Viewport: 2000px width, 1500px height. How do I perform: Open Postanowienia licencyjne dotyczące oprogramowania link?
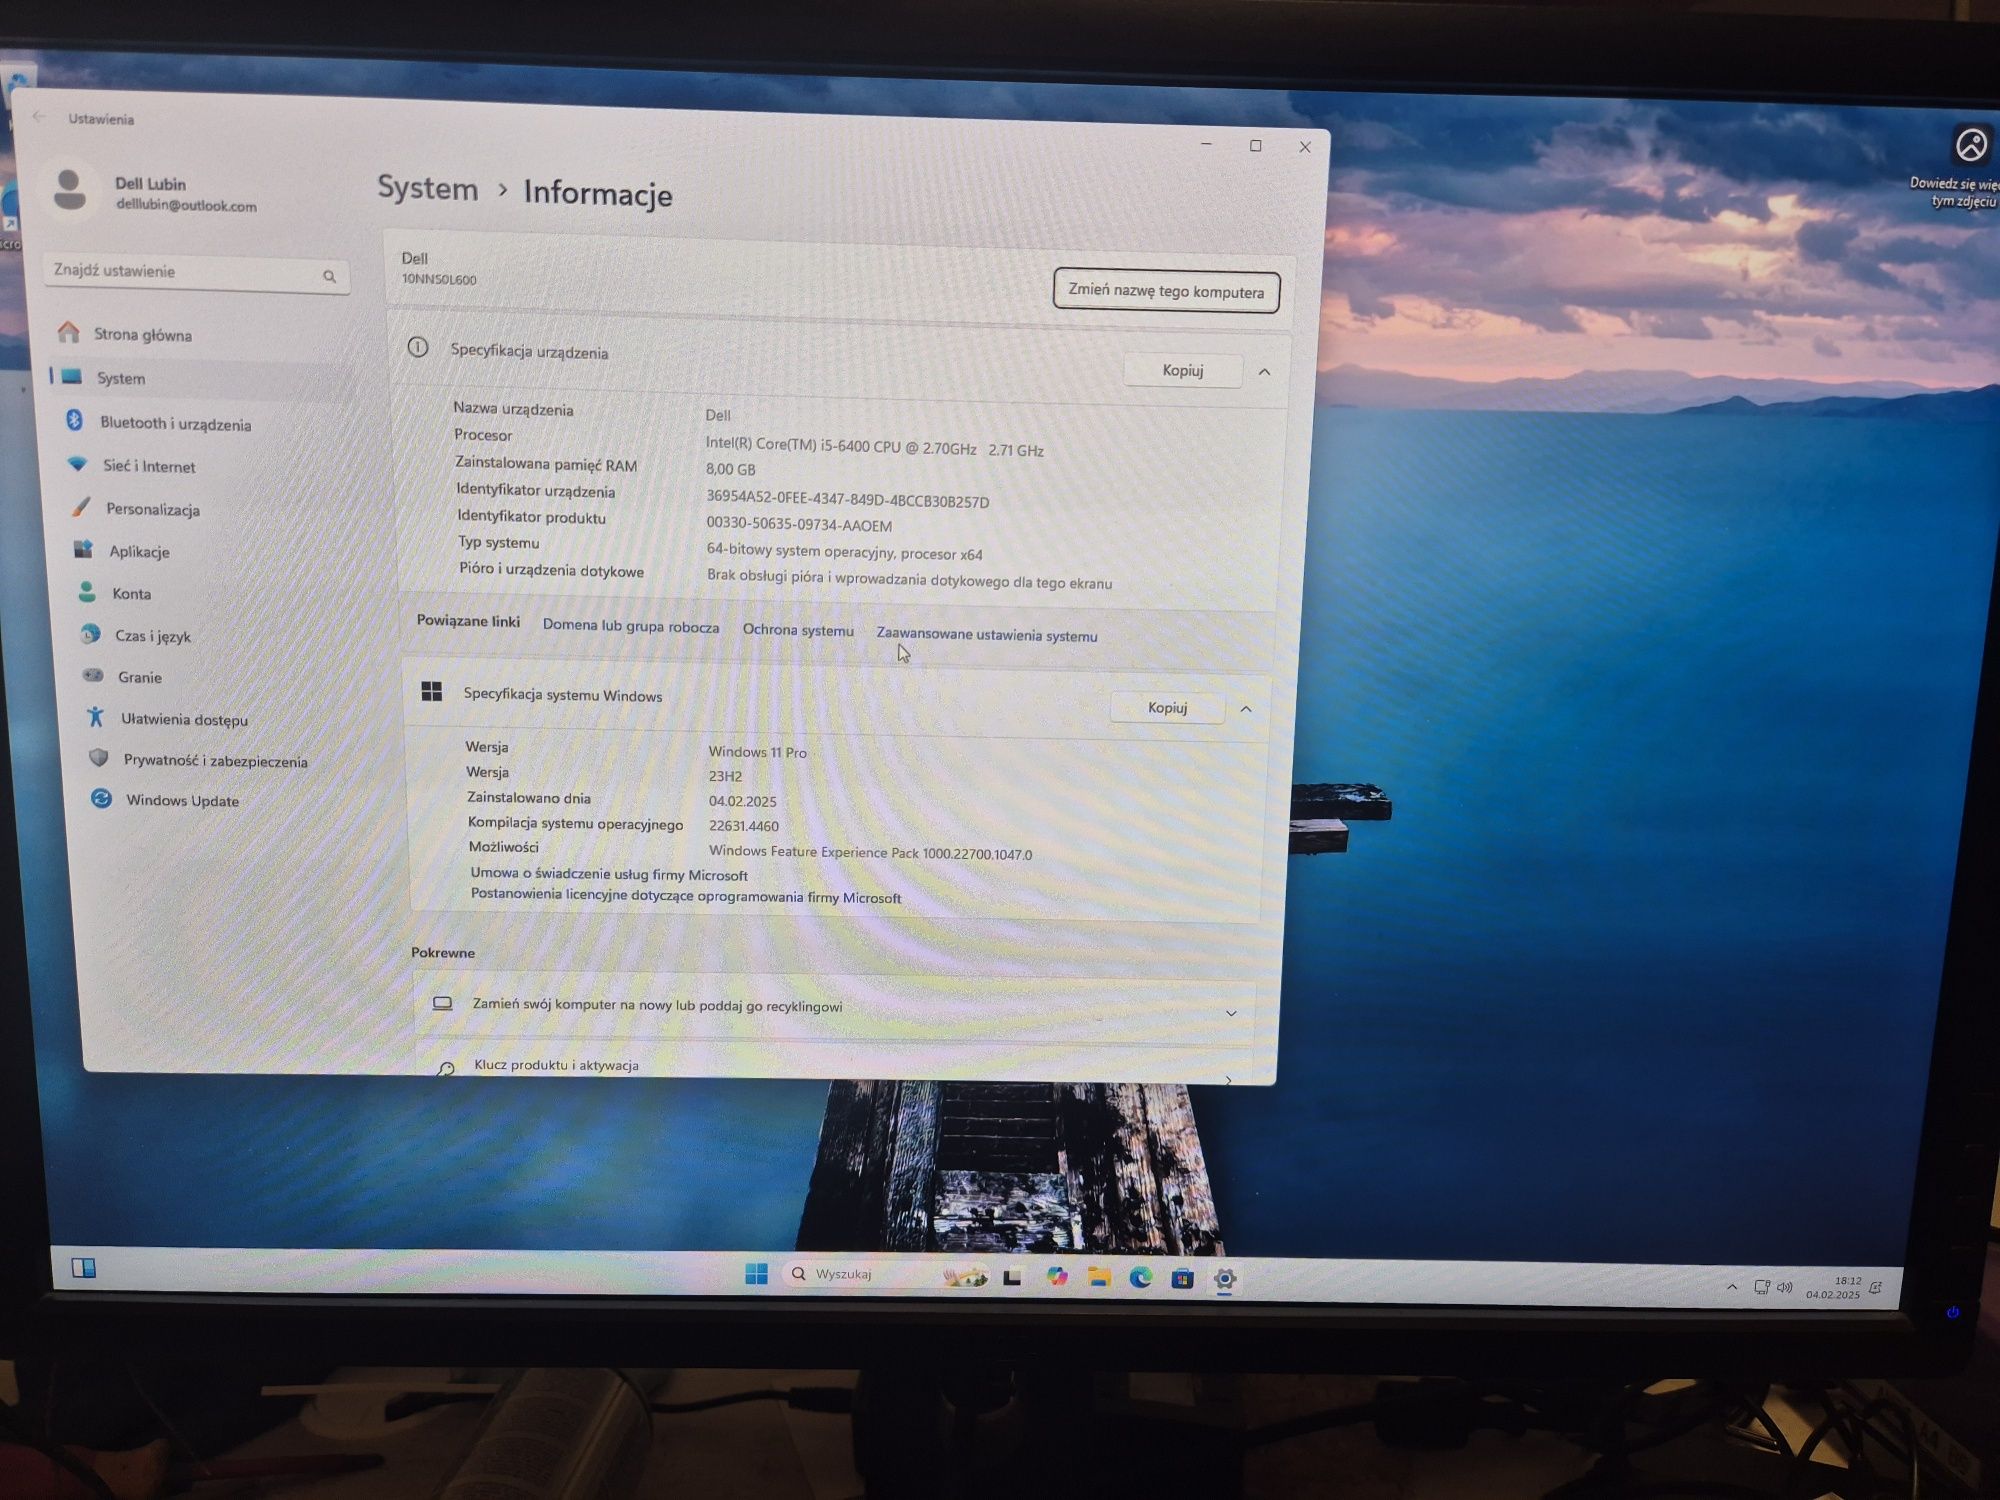coord(686,896)
